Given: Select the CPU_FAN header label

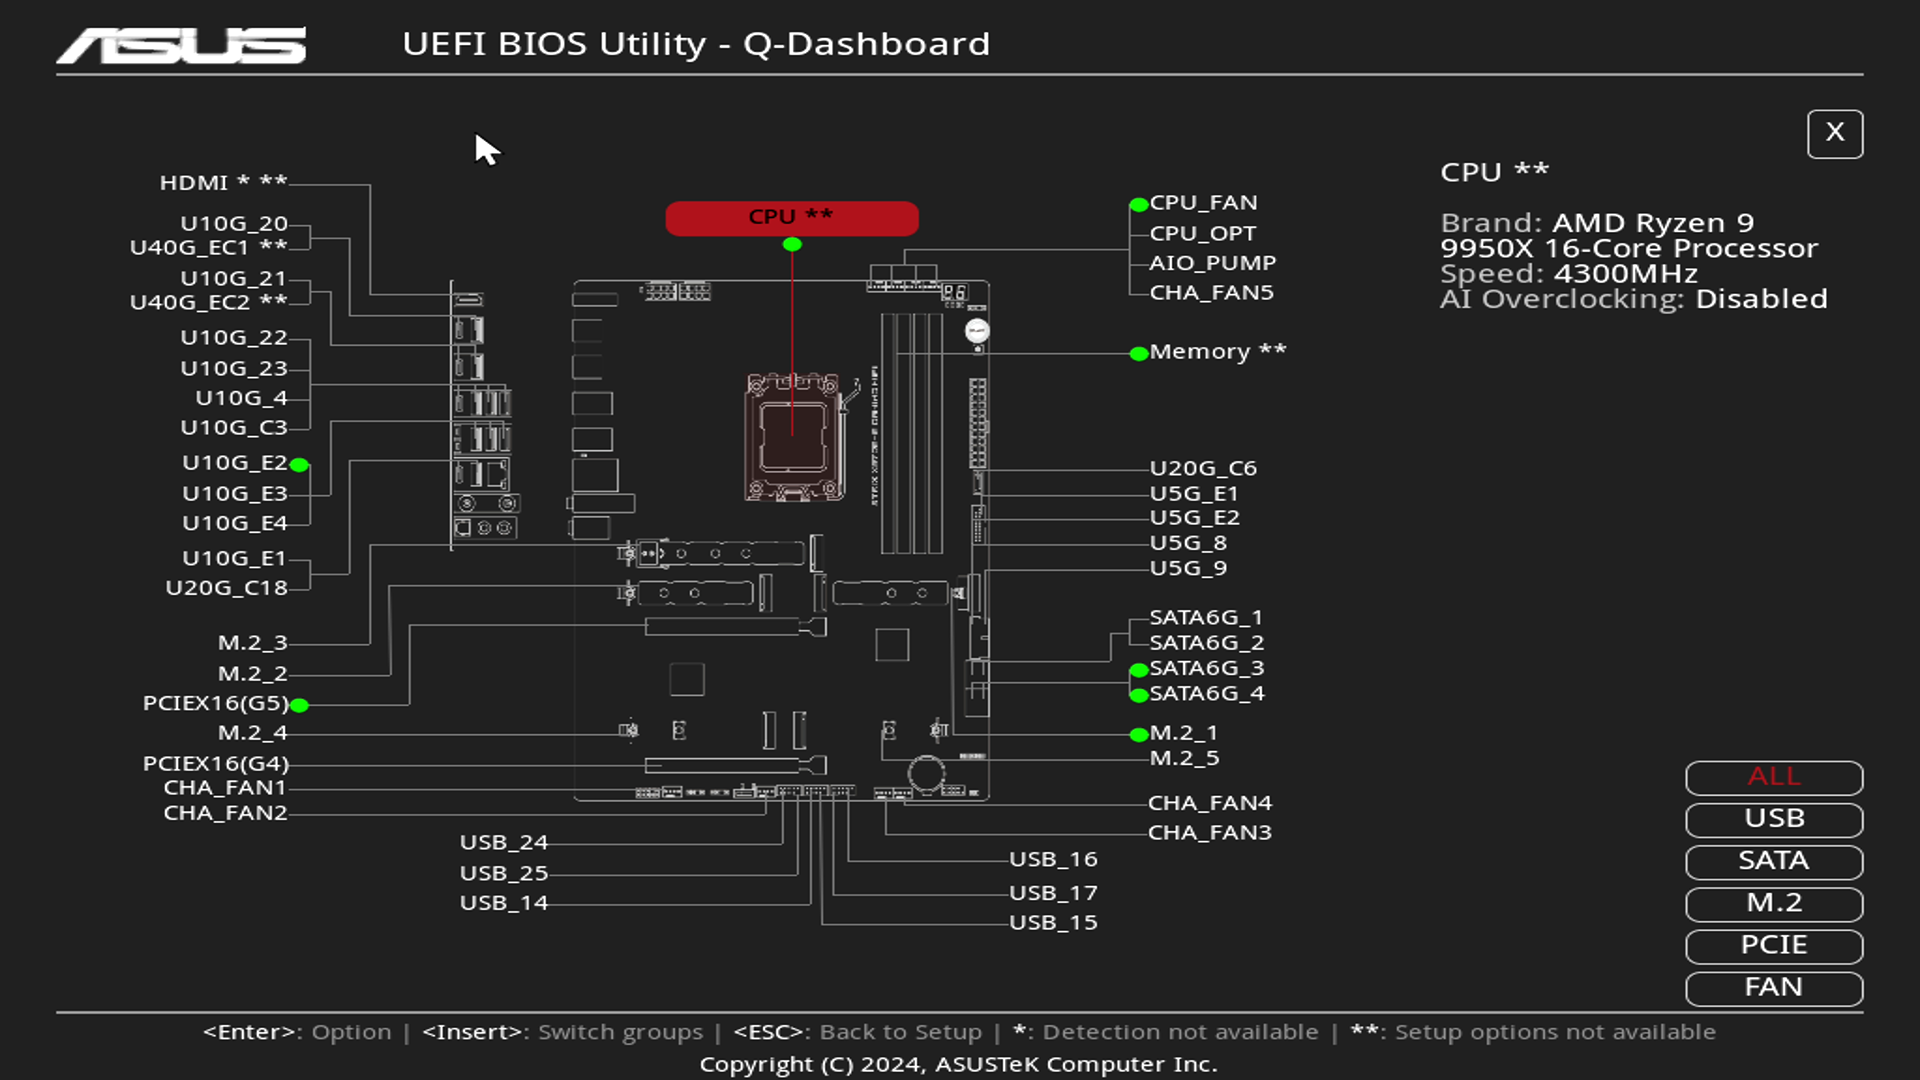Looking at the screenshot, I should 1203,202.
